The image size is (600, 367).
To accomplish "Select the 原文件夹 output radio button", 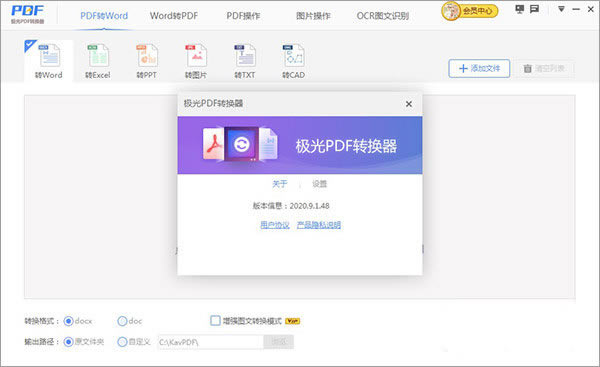I will coord(68,342).
